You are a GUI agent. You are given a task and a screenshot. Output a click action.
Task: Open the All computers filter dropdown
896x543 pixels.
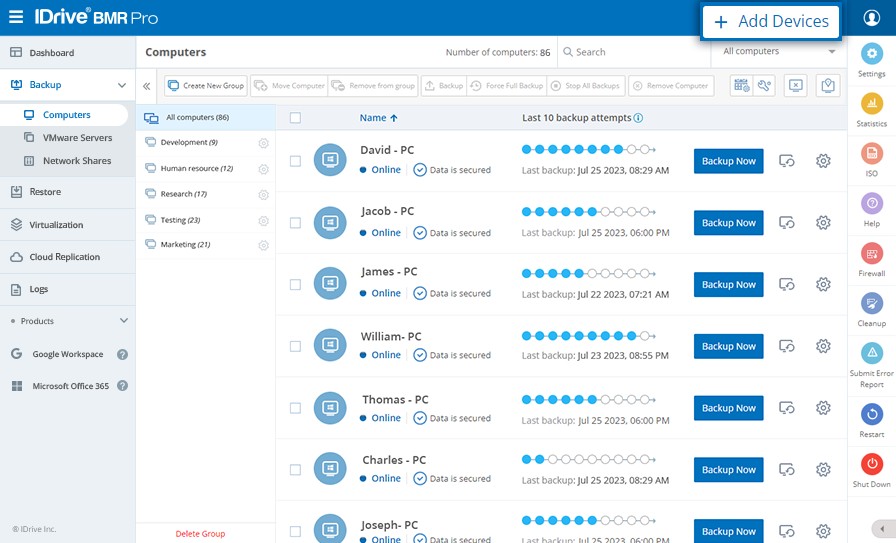pos(779,51)
